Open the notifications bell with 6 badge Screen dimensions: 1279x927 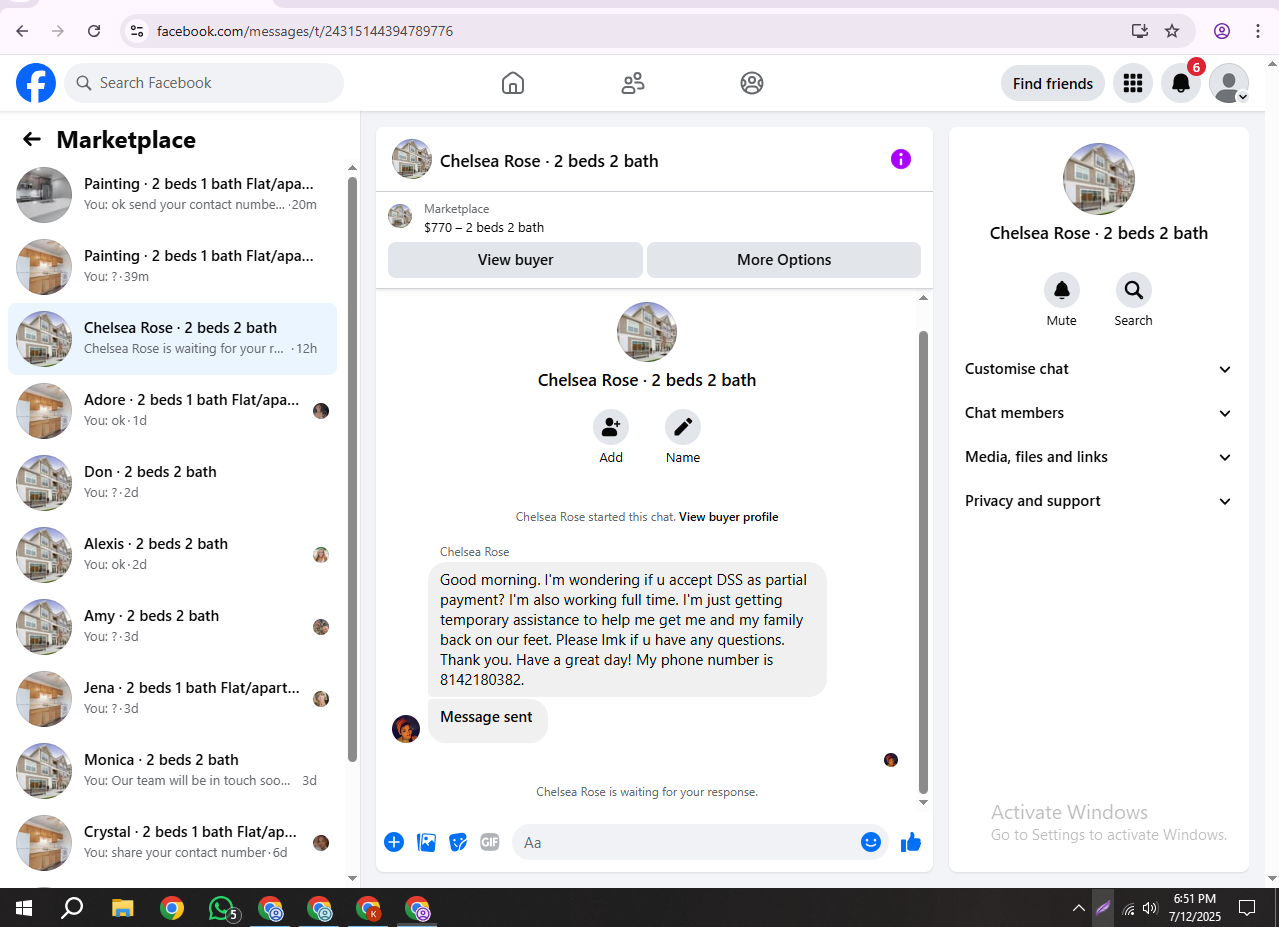coord(1181,83)
